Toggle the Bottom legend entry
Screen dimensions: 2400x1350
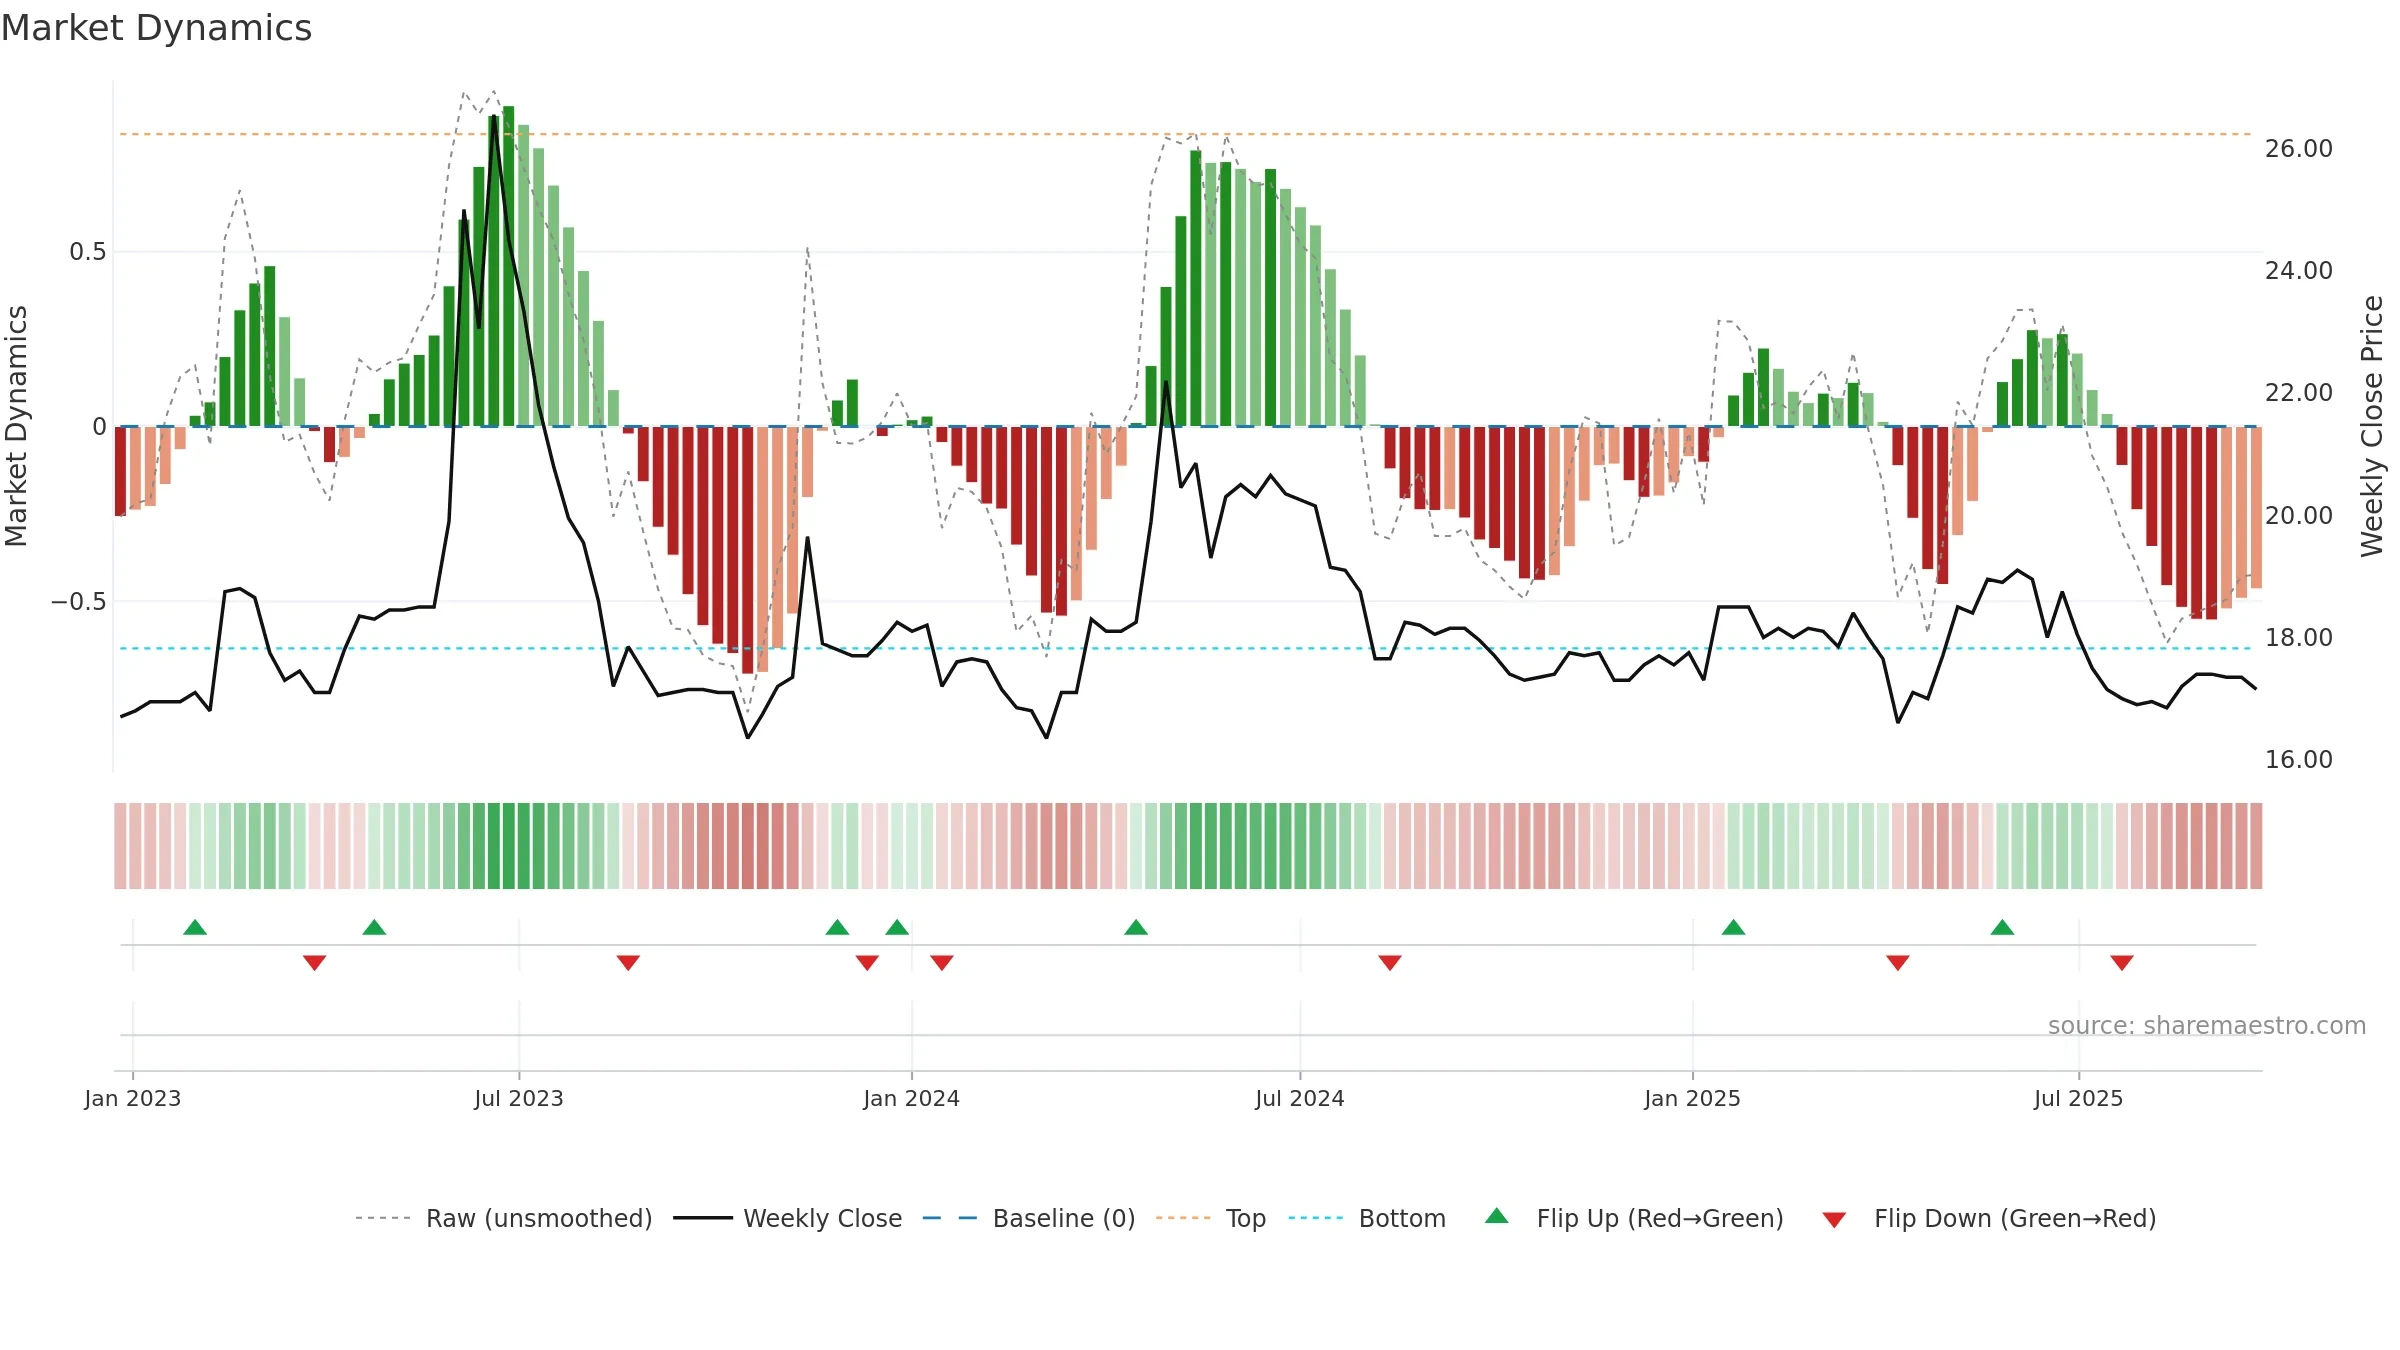tap(1367, 1218)
